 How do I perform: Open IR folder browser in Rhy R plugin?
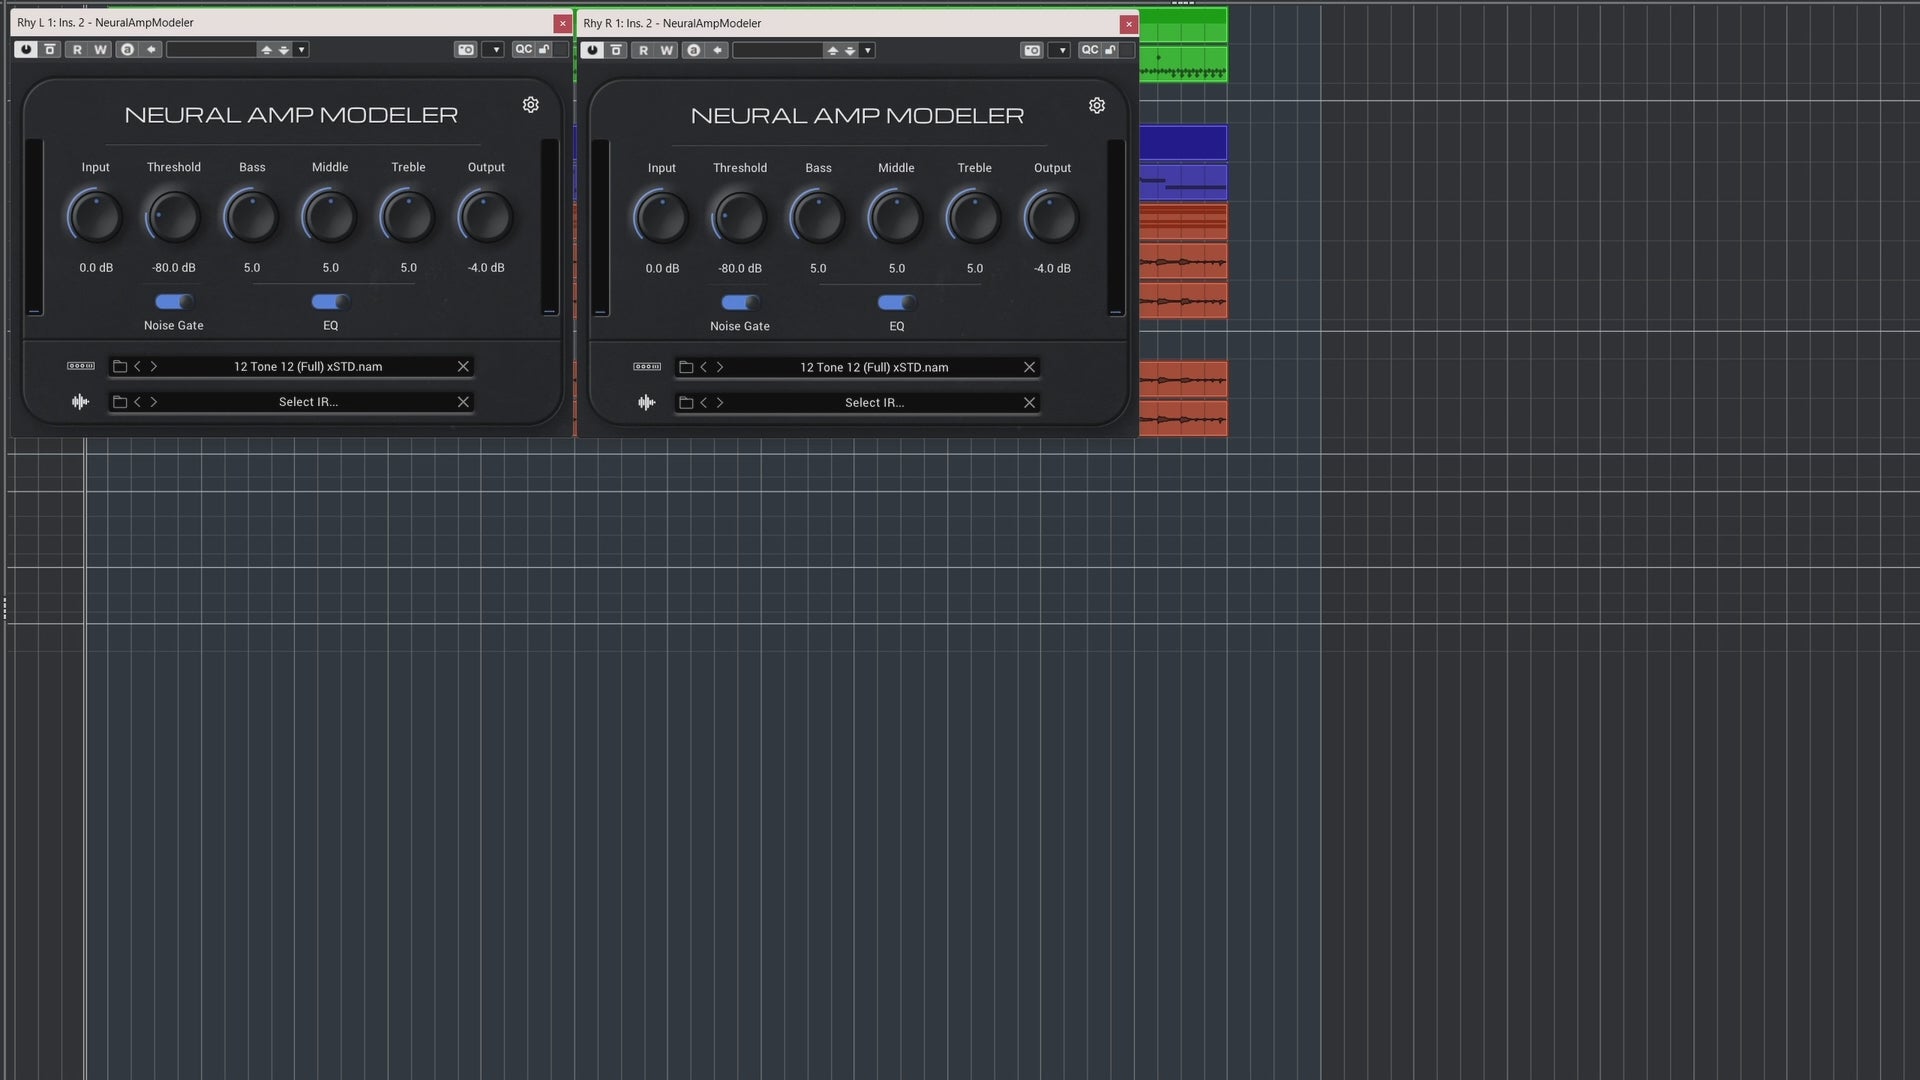[686, 403]
